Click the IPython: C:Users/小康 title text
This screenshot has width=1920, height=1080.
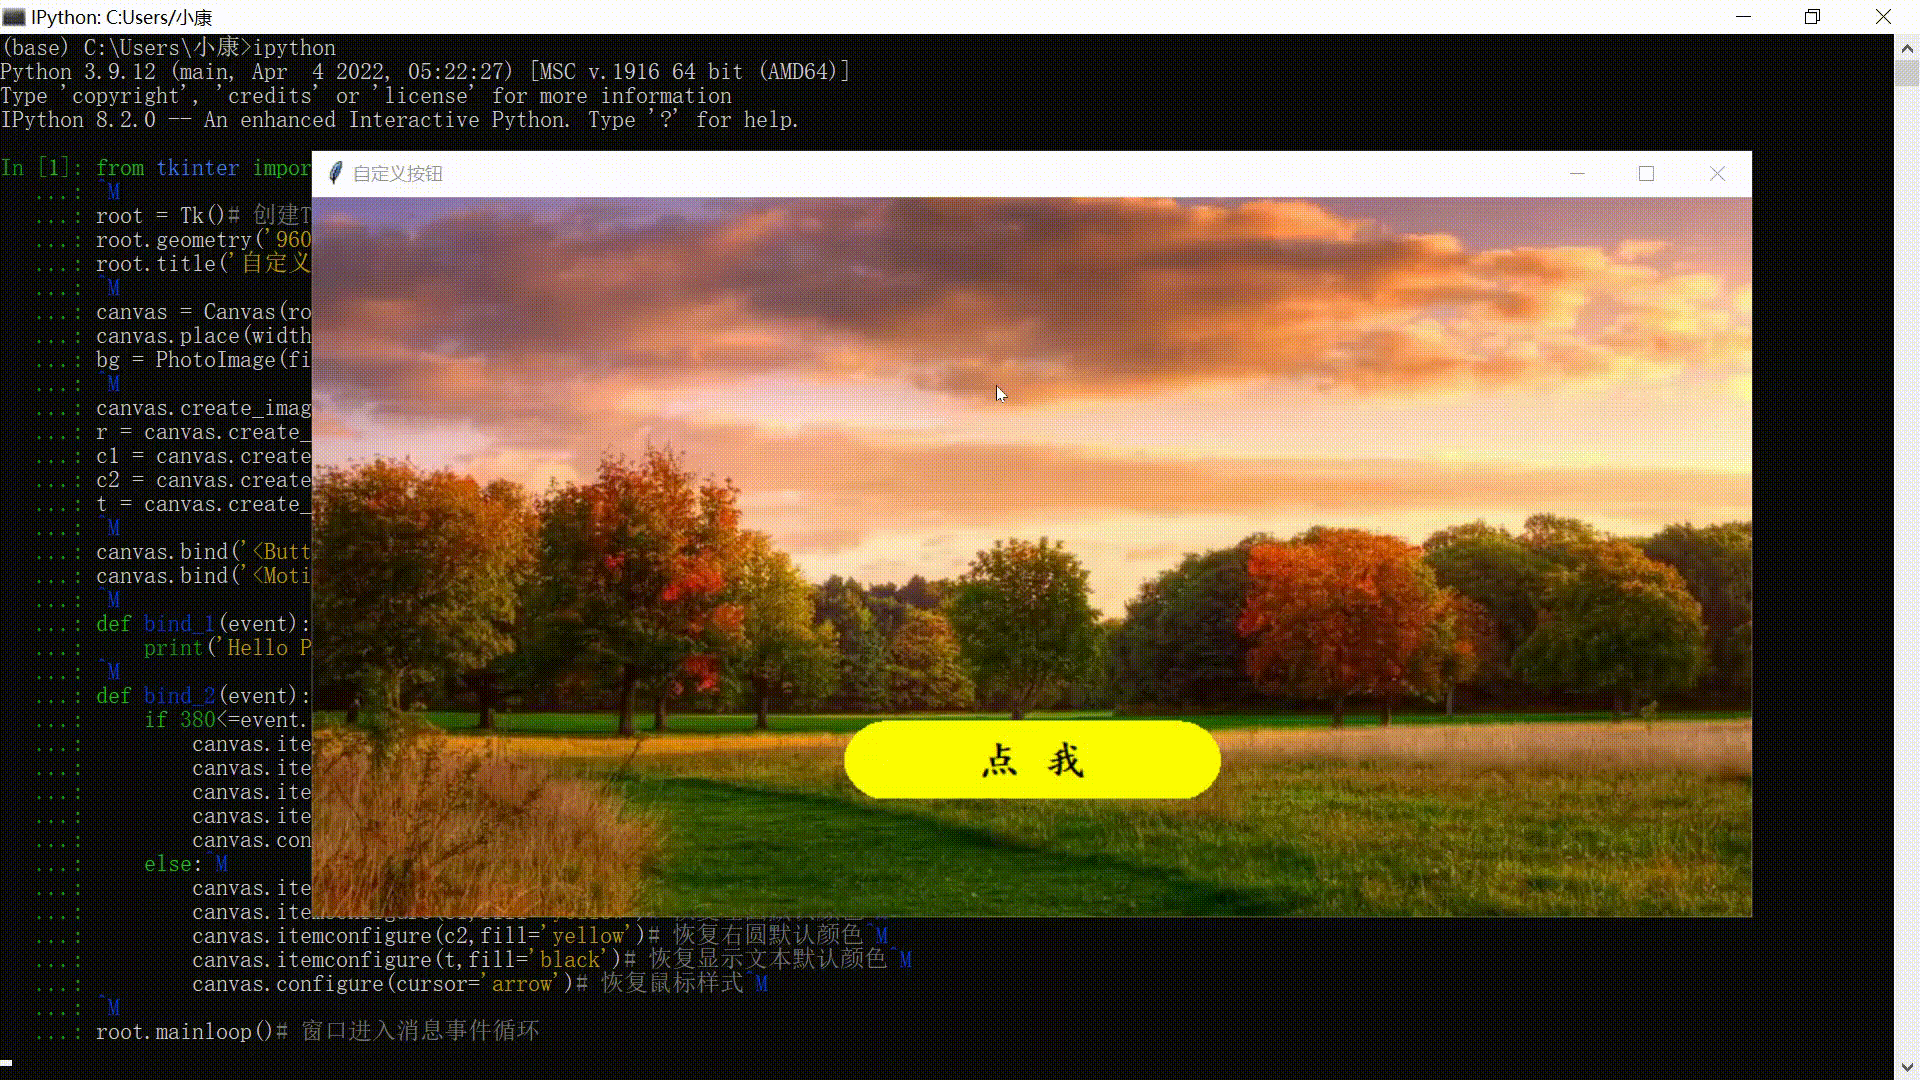coord(122,17)
